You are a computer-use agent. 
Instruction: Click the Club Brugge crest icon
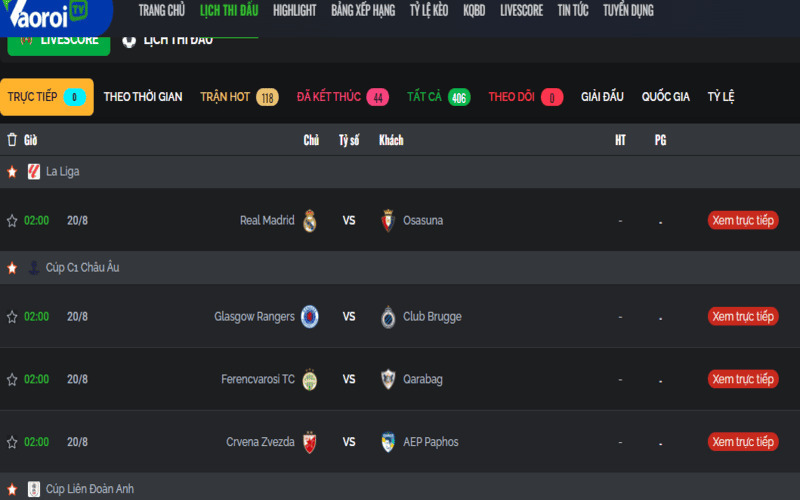(389, 317)
